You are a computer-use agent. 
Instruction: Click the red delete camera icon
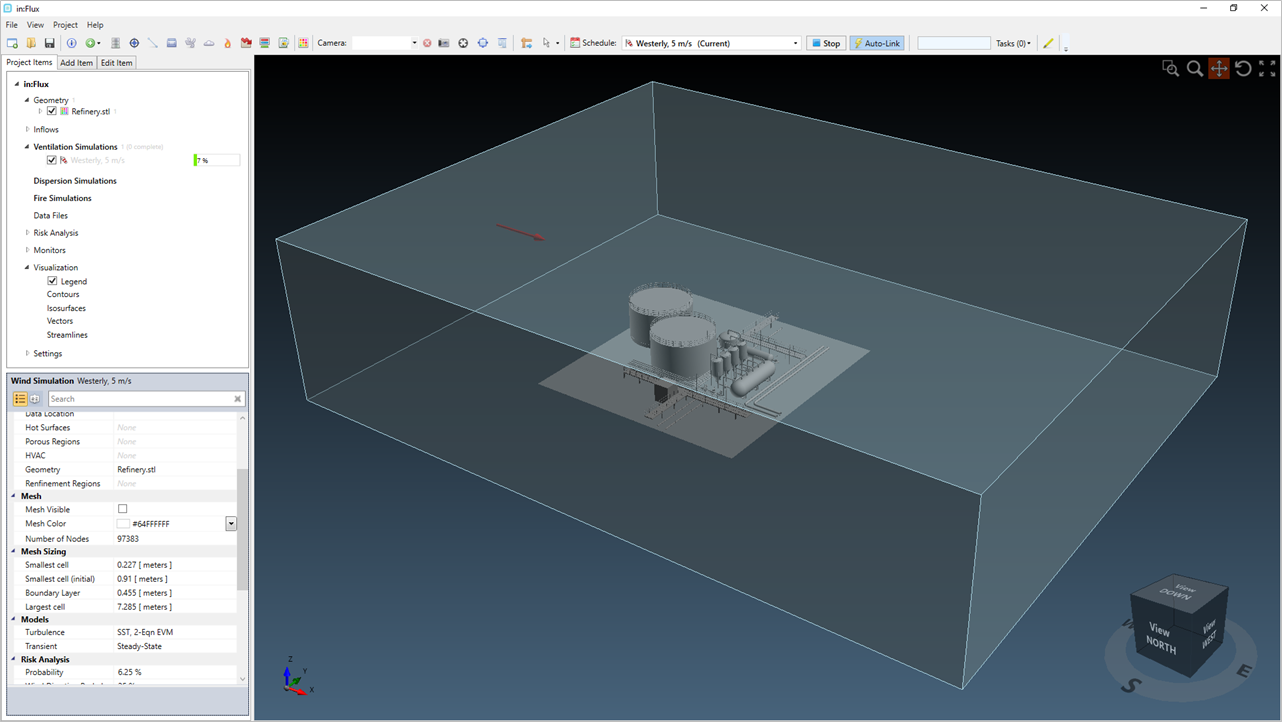(x=427, y=43)
